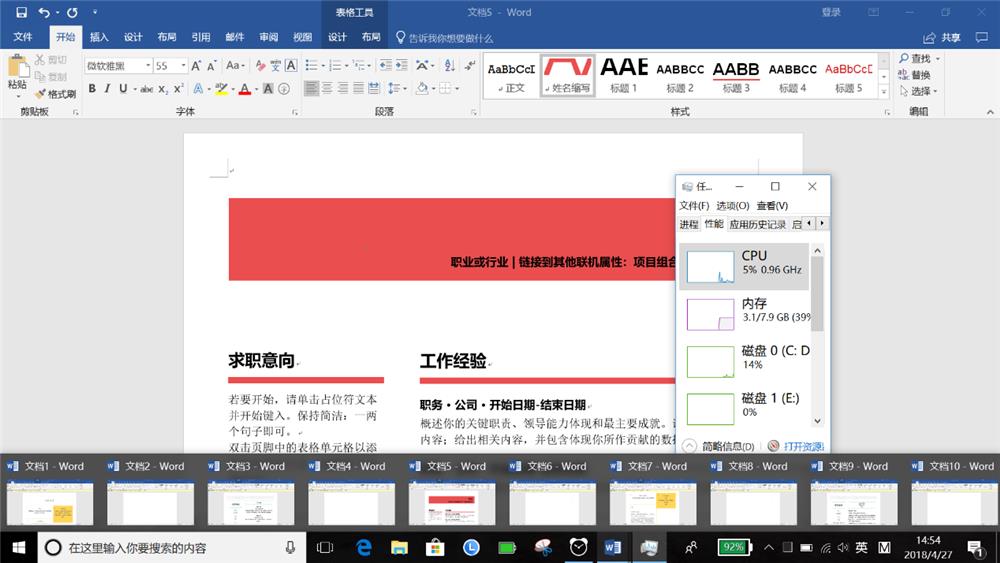
Task: Click the Save icon in the title bar
Action: [x=21, y=13]
